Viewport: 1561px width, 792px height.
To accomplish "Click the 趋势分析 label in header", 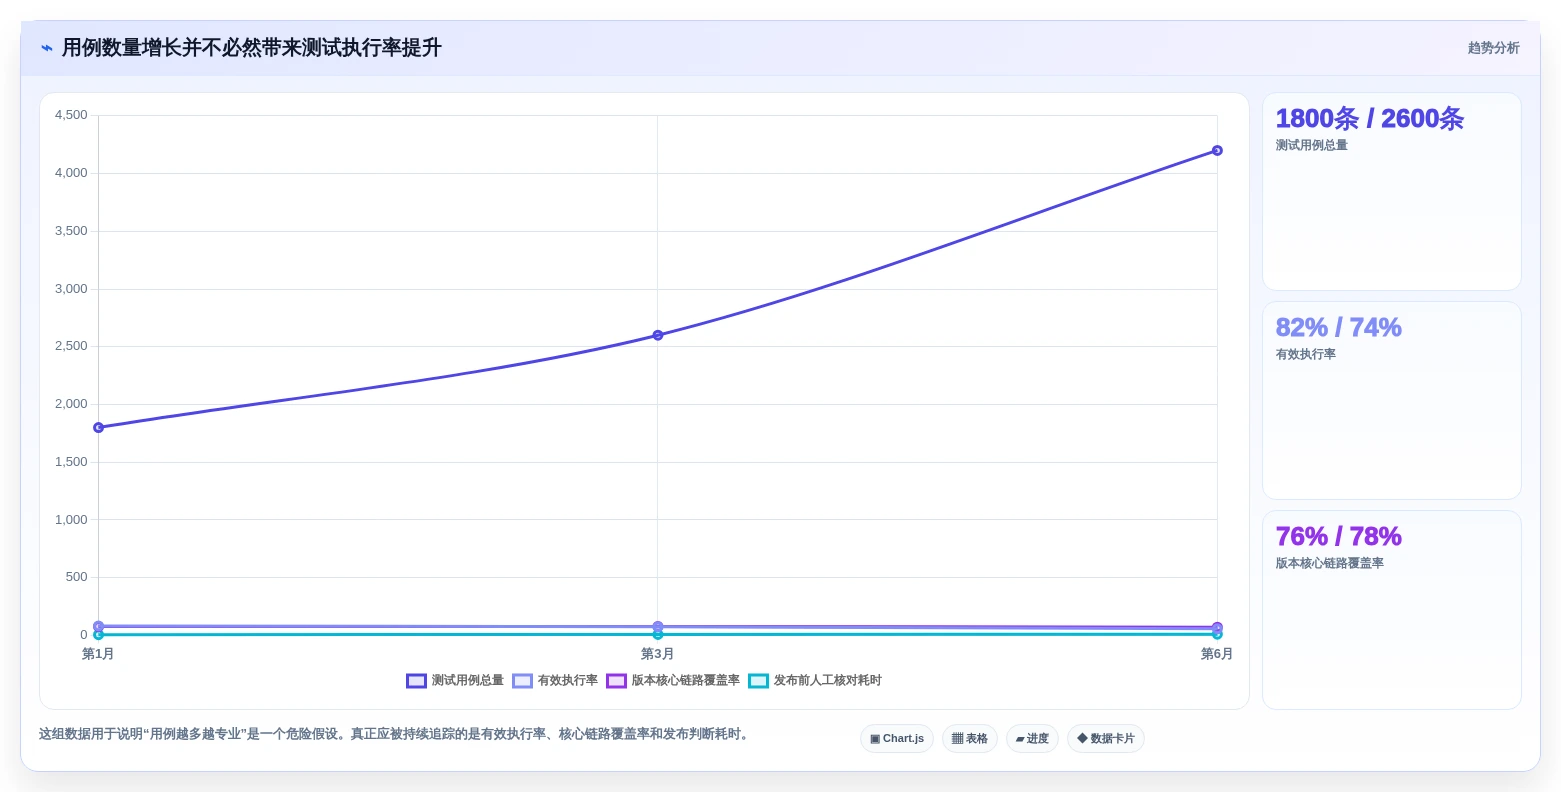I will pos(1493,48).
